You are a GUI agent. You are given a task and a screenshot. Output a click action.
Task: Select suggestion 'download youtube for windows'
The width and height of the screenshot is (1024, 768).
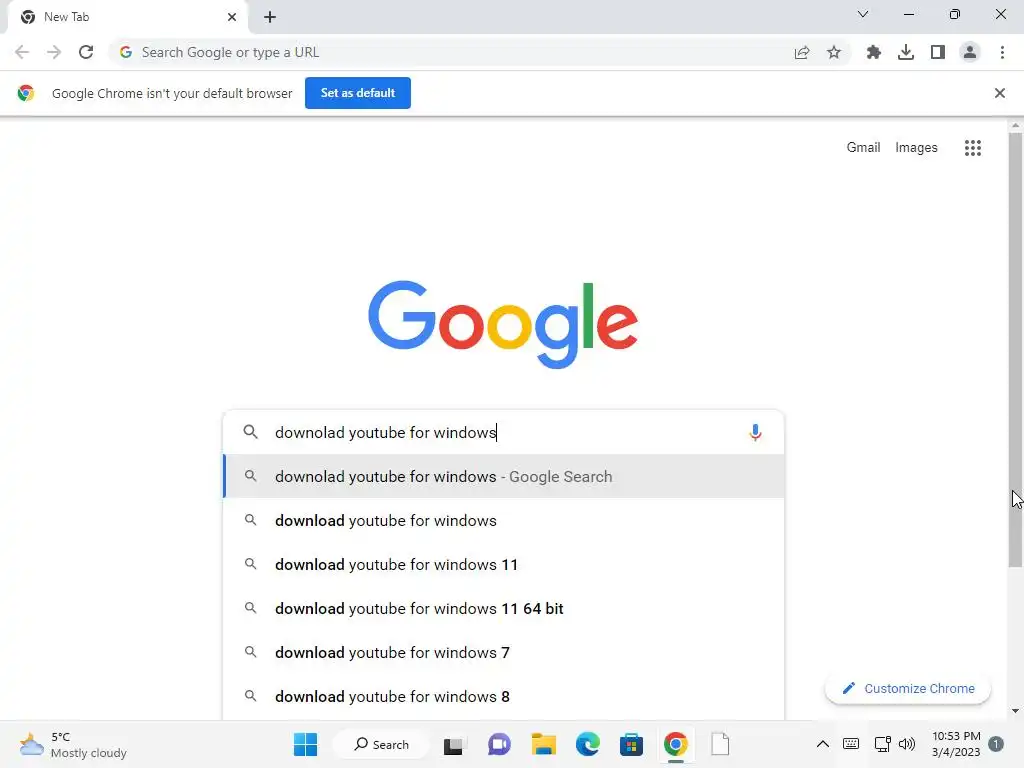tap(504, 520)
